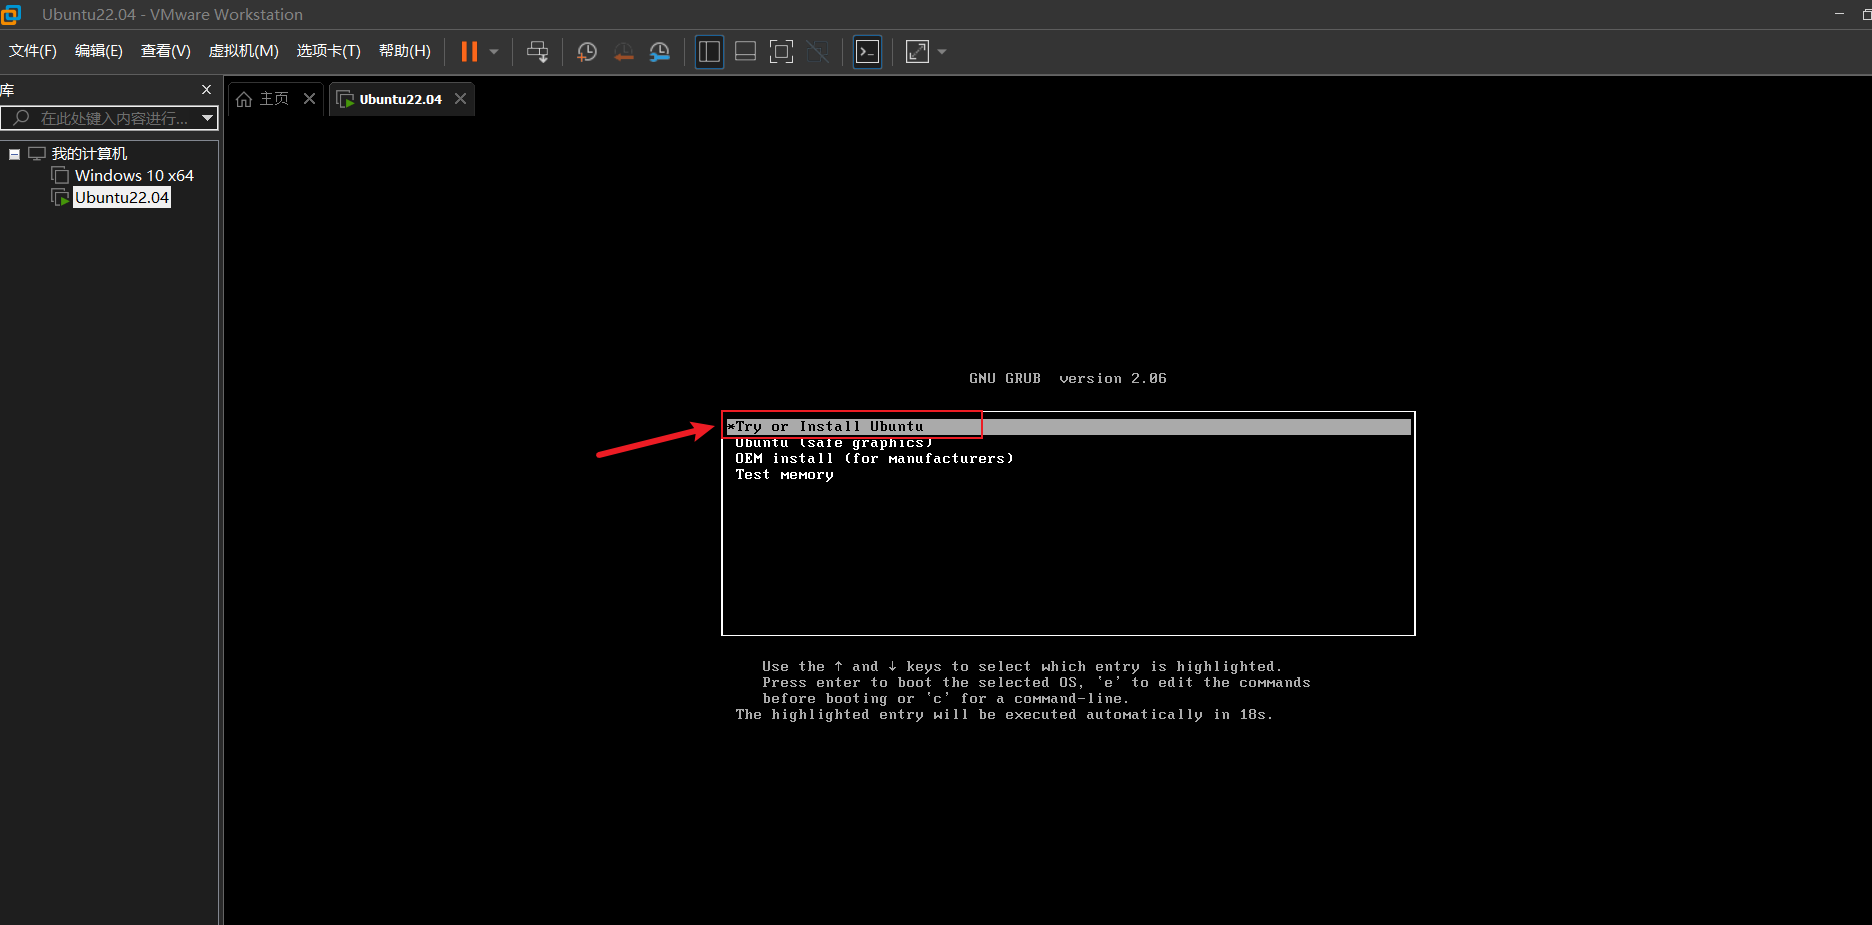Toggle the library sidebar view
The height and width of the screenshot is (925, 1872).
tap(709, 52)
